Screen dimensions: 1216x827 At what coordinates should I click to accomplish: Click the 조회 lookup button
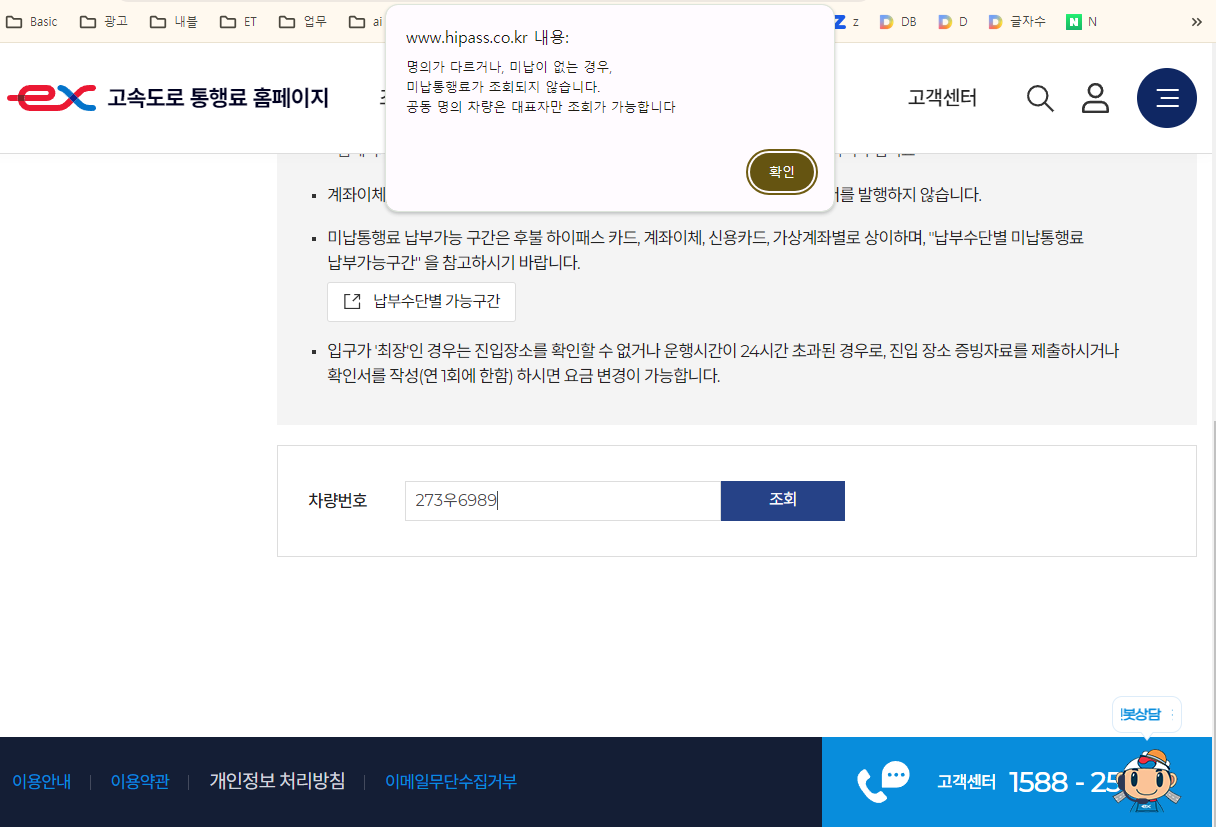[782, 500]
